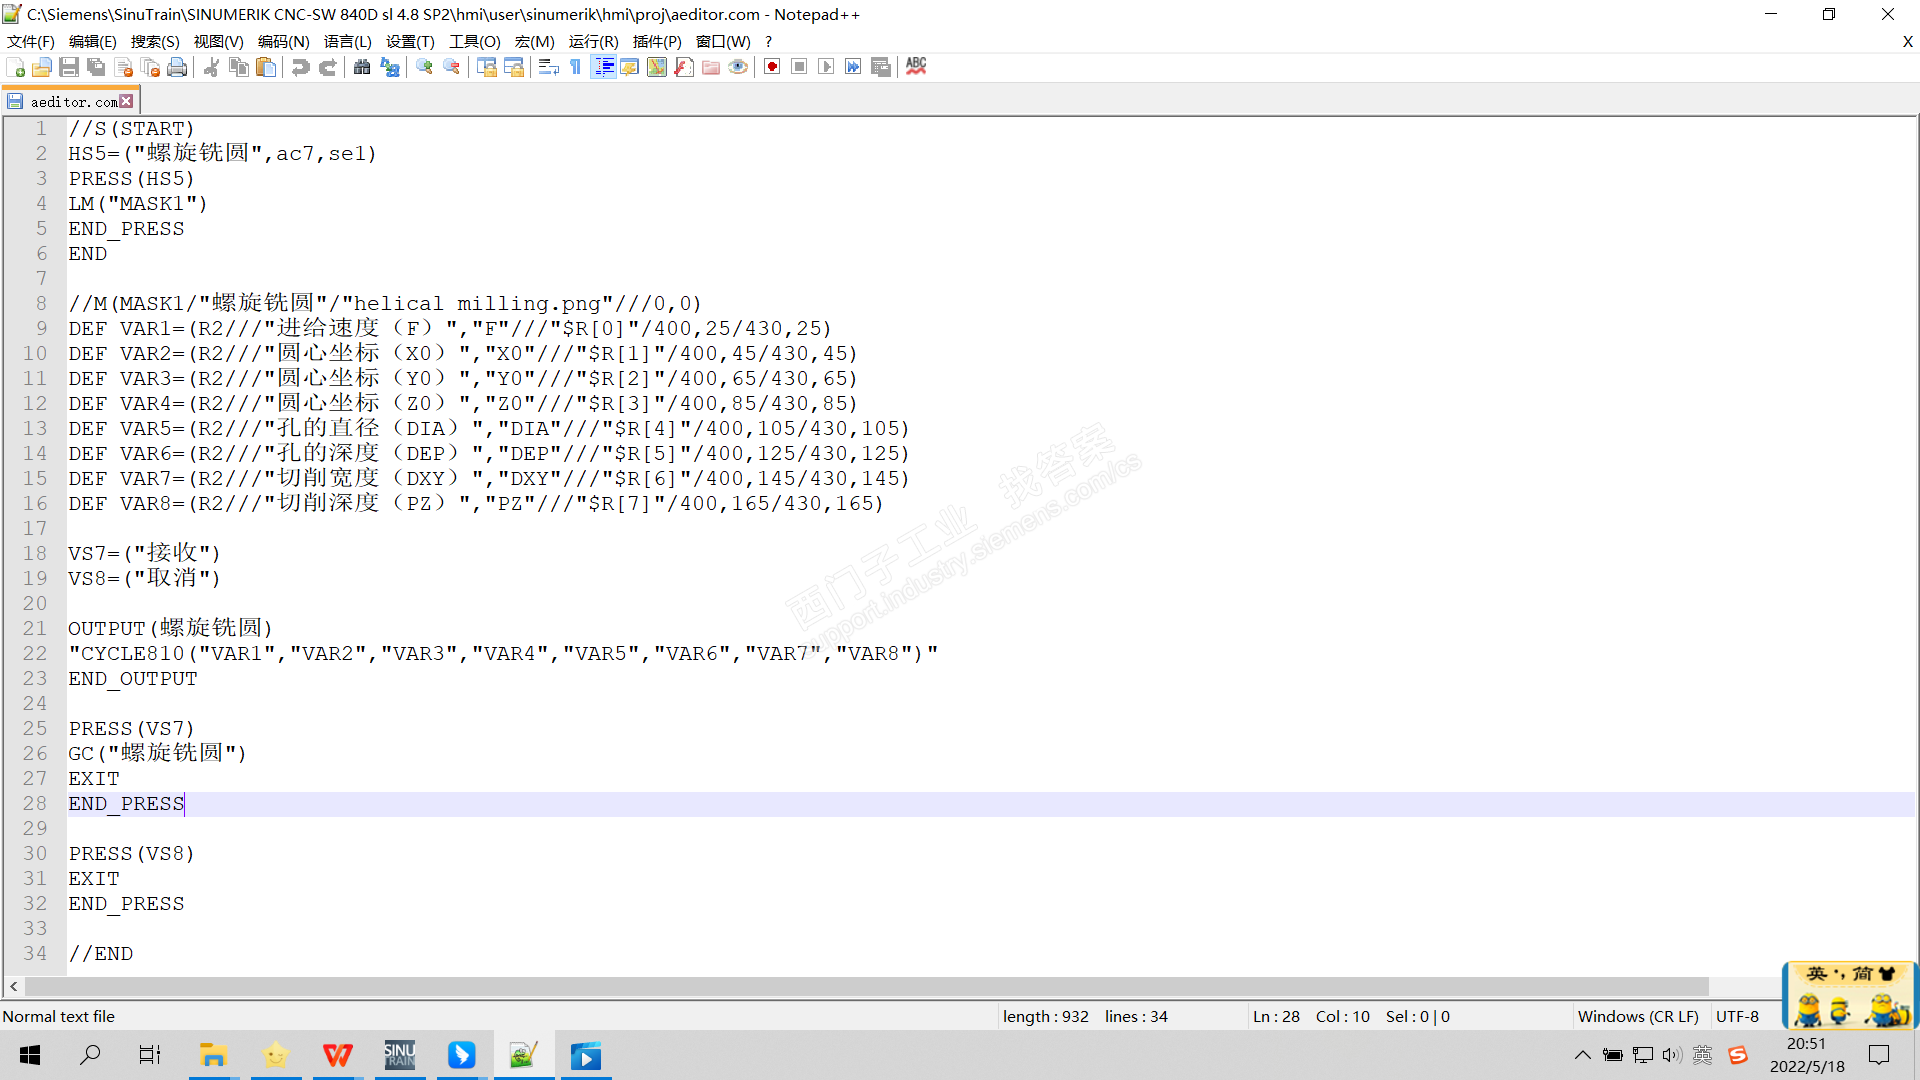Viewport: 1920px width, 1080px height.
Task: Click the Zoom in magnifier icon
Action: (425, 67)
